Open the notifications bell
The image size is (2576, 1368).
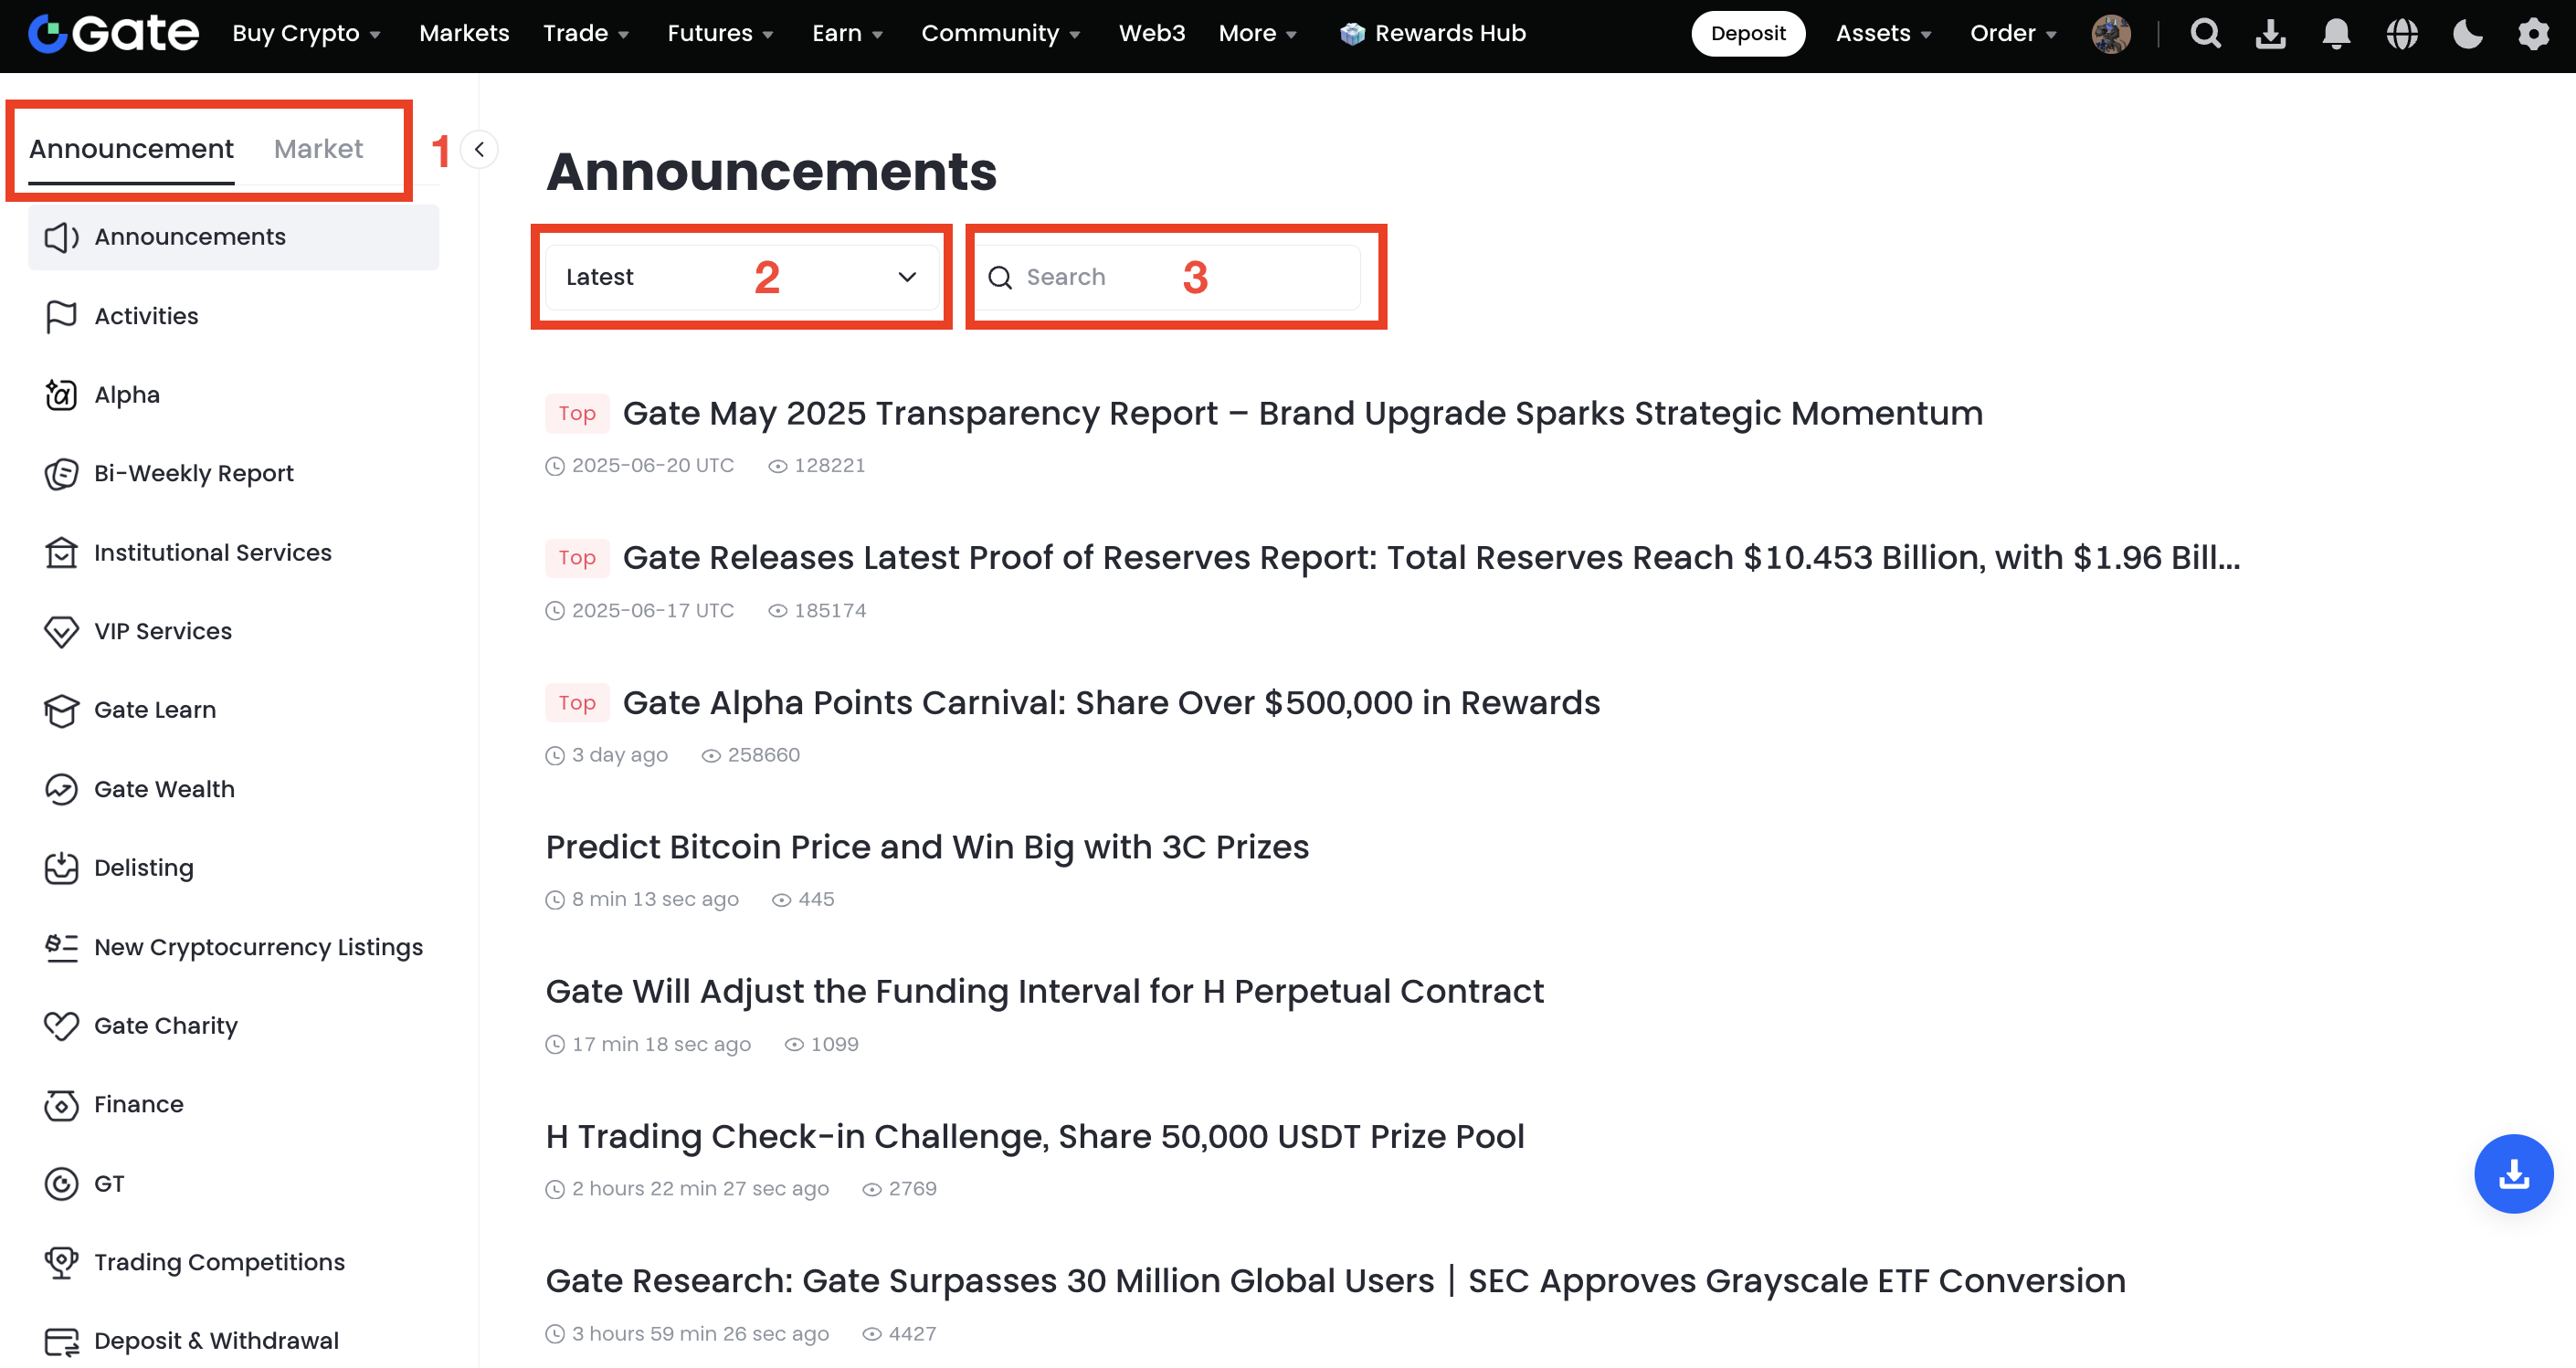click(2336, 33)
